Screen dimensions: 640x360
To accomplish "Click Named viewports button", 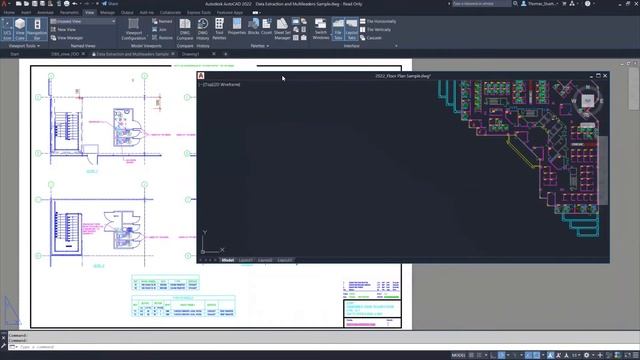I will (162, 21).
